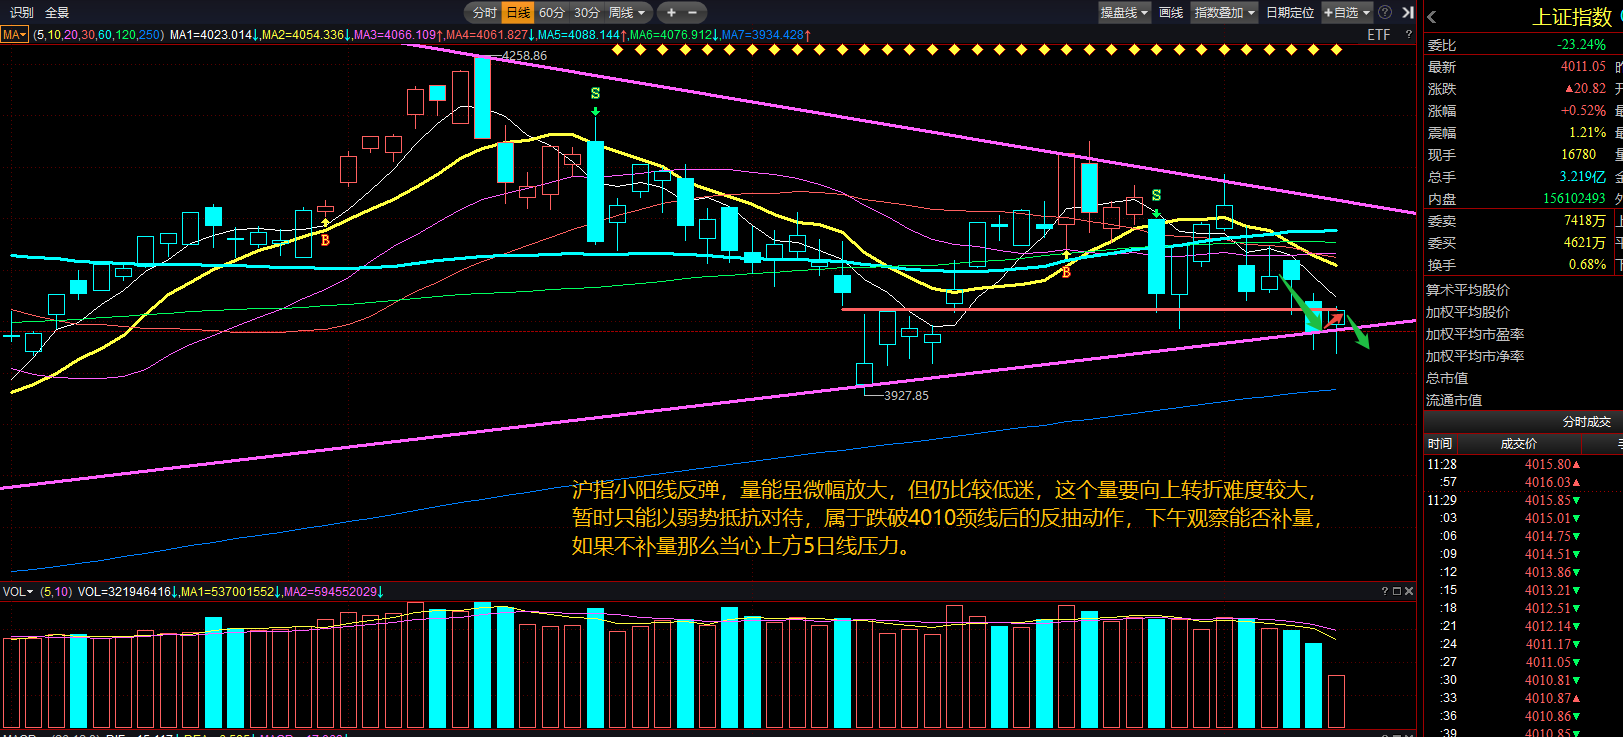
Task: Maximize the VOL panel with square icon
Action: [1397, 591]
